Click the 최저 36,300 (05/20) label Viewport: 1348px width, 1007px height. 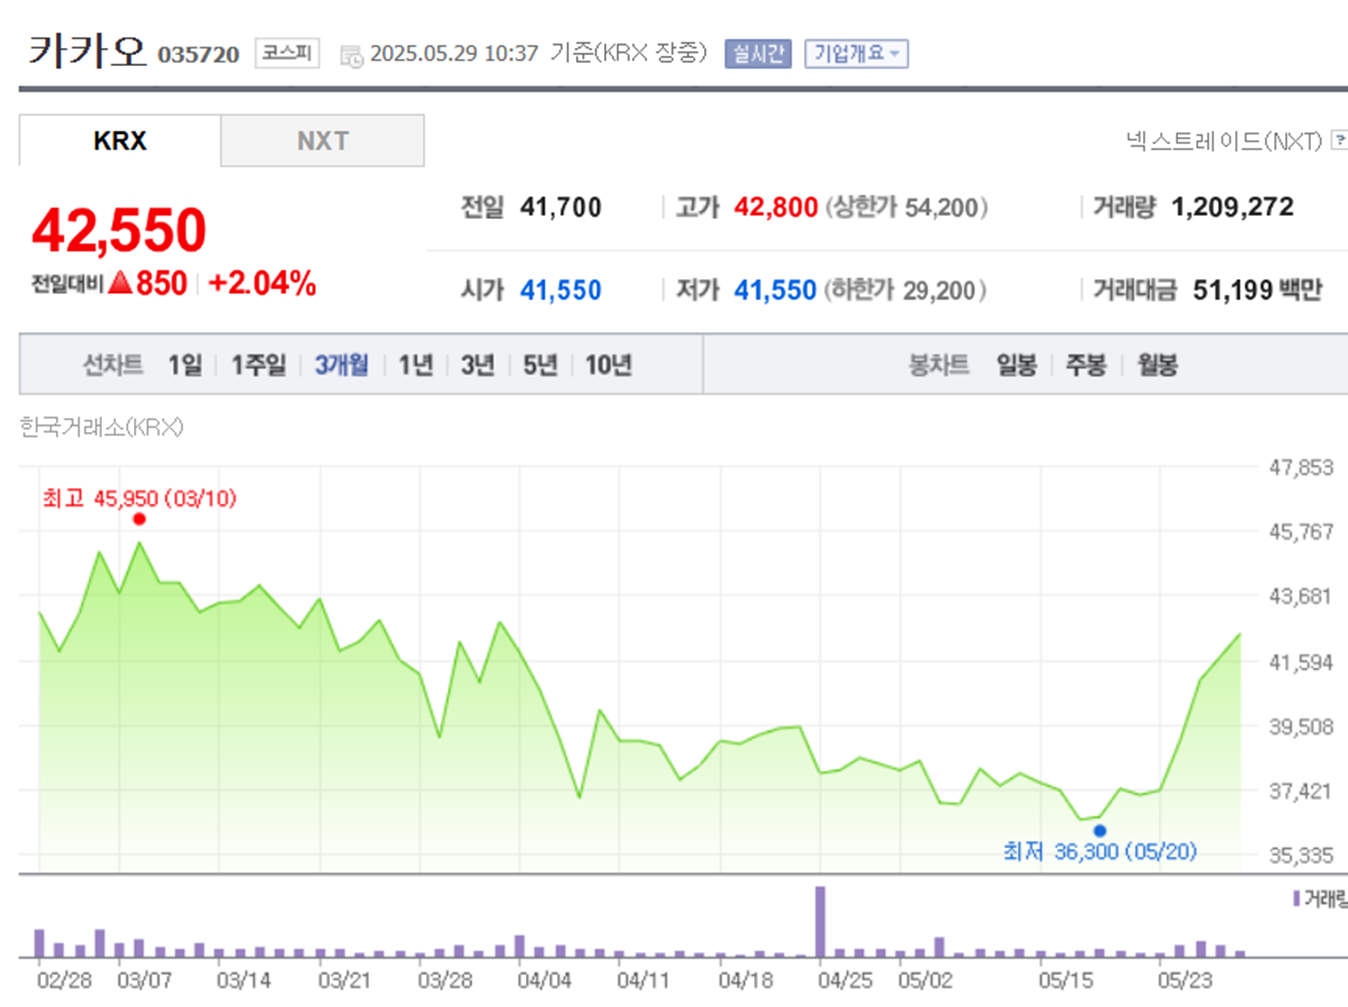(1100, 851)
